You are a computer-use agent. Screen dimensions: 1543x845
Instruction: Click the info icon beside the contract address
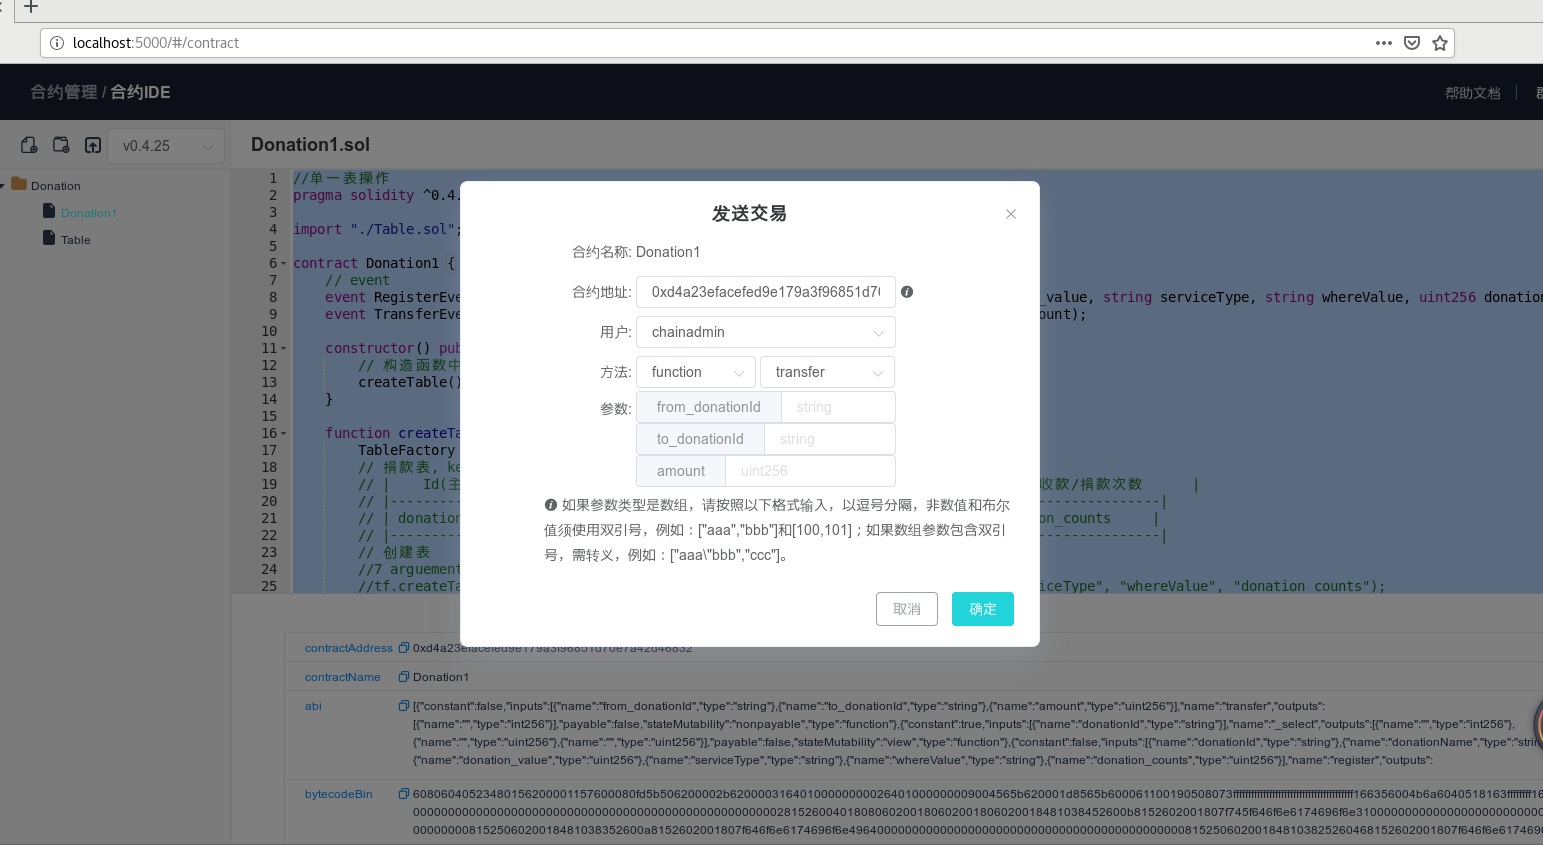pyautogui.click(x=907, y=291)
